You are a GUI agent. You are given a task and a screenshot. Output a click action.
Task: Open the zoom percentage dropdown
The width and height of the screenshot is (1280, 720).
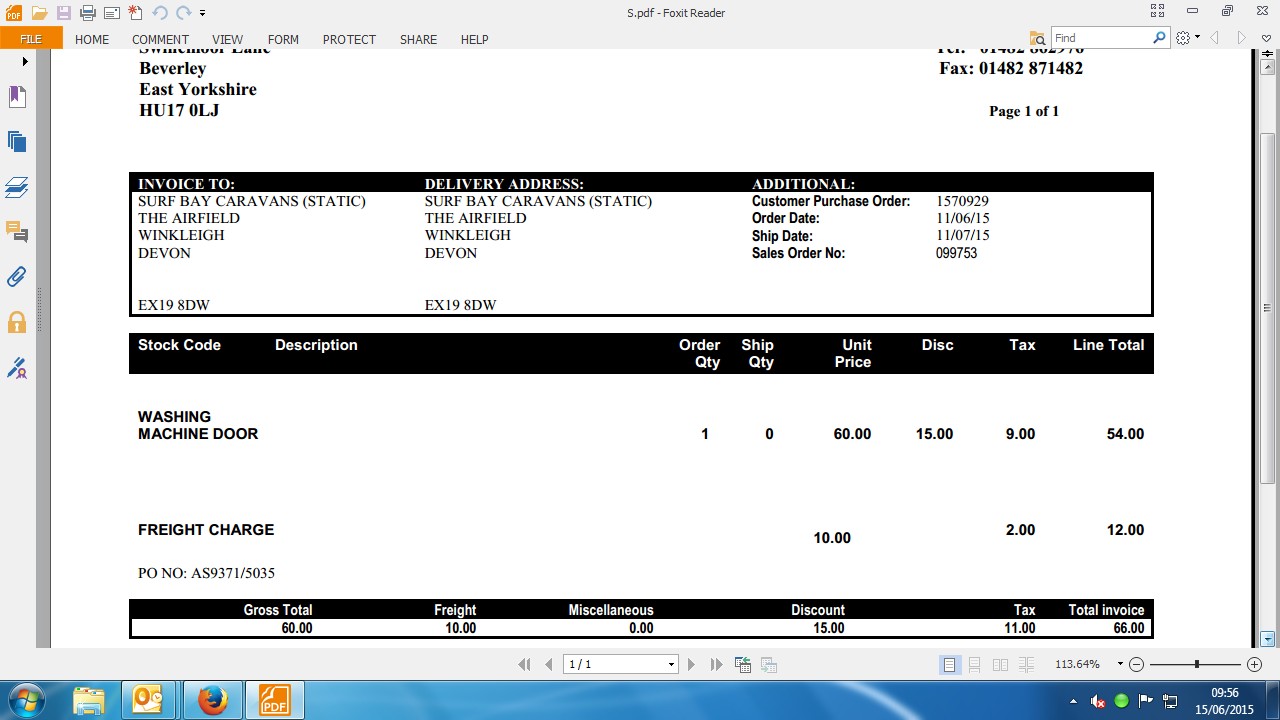point(1119,665)
